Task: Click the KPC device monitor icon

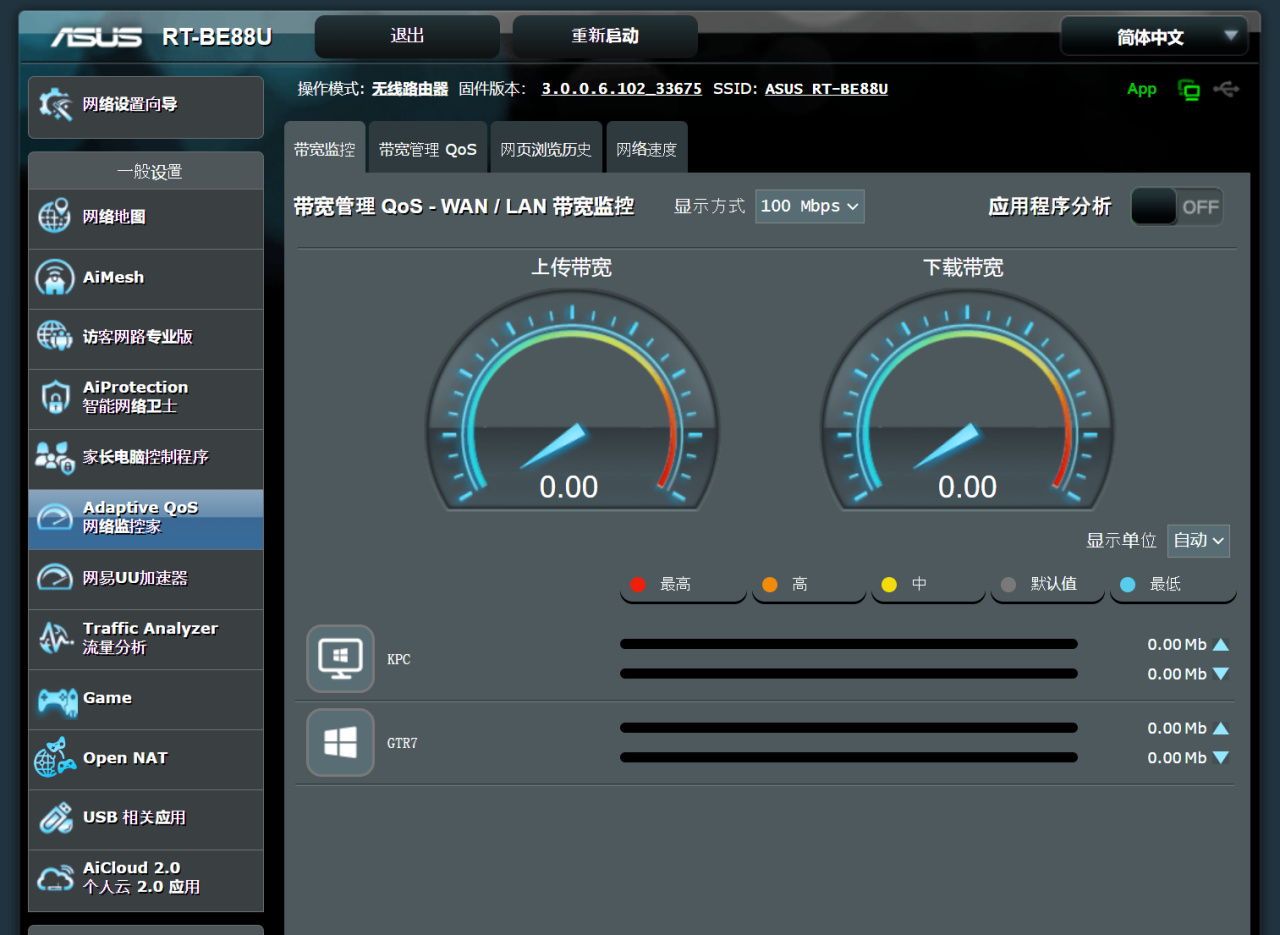Action: (x=340, y=659)
